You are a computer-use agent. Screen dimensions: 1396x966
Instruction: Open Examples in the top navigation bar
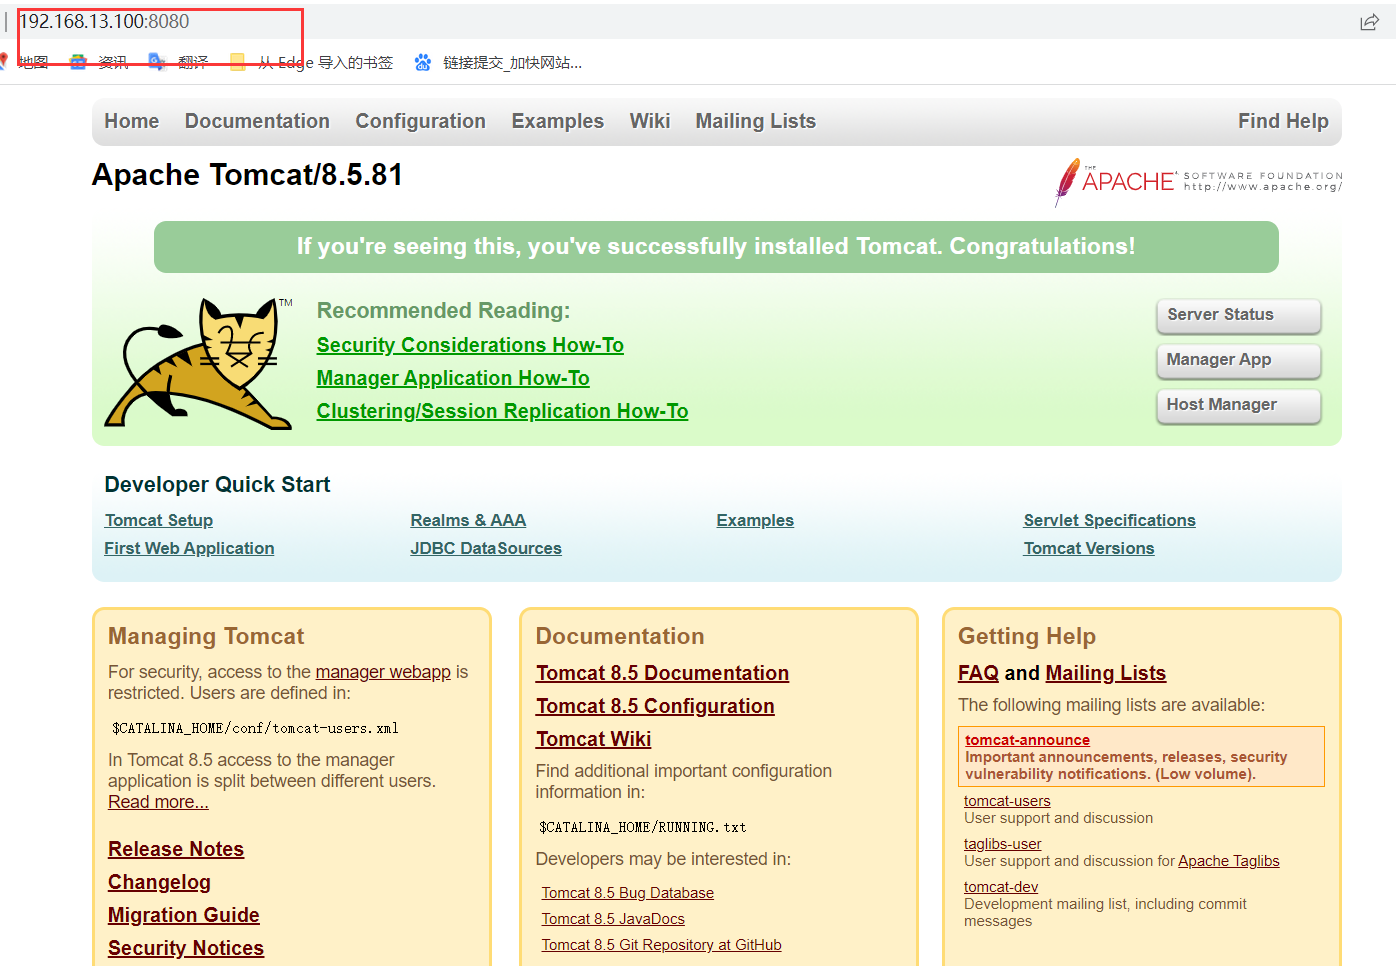coord(558,121)
